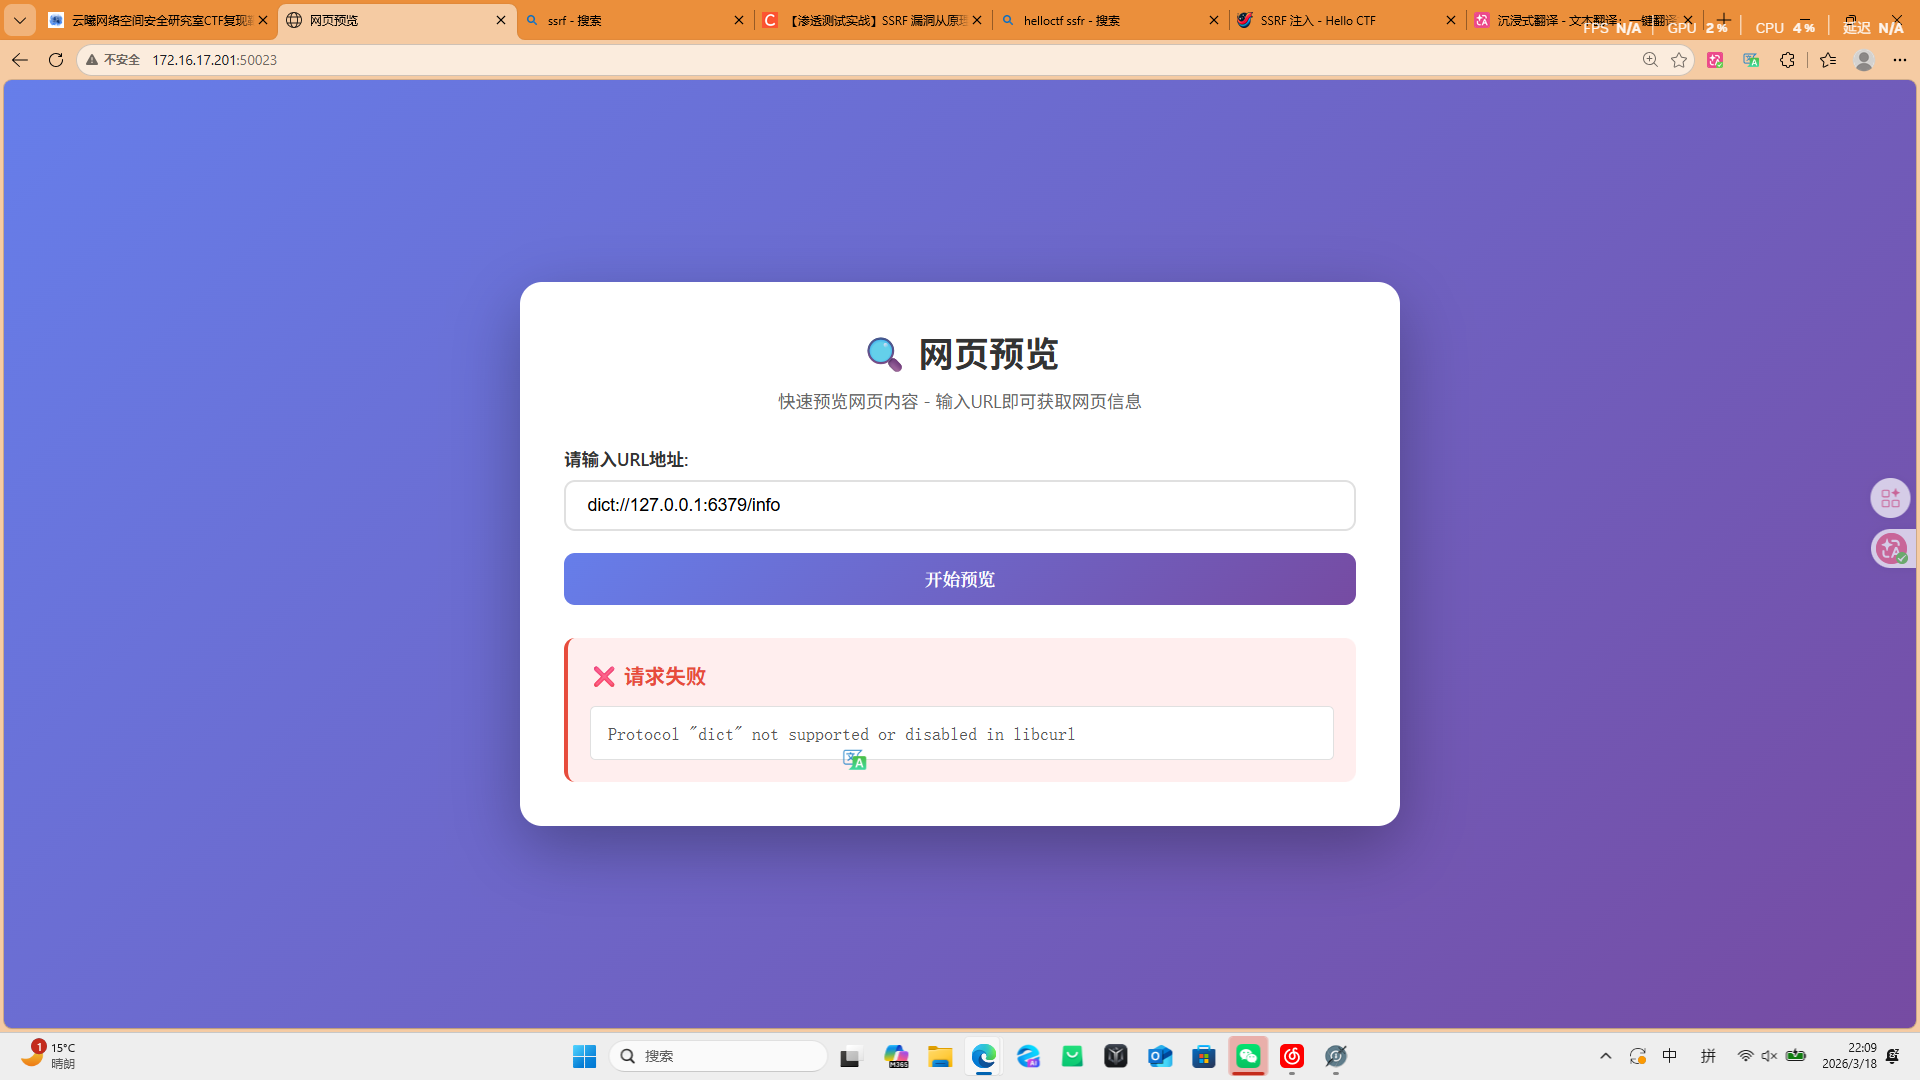Click floating sidebar grid widget icon

coord(1890,498)
